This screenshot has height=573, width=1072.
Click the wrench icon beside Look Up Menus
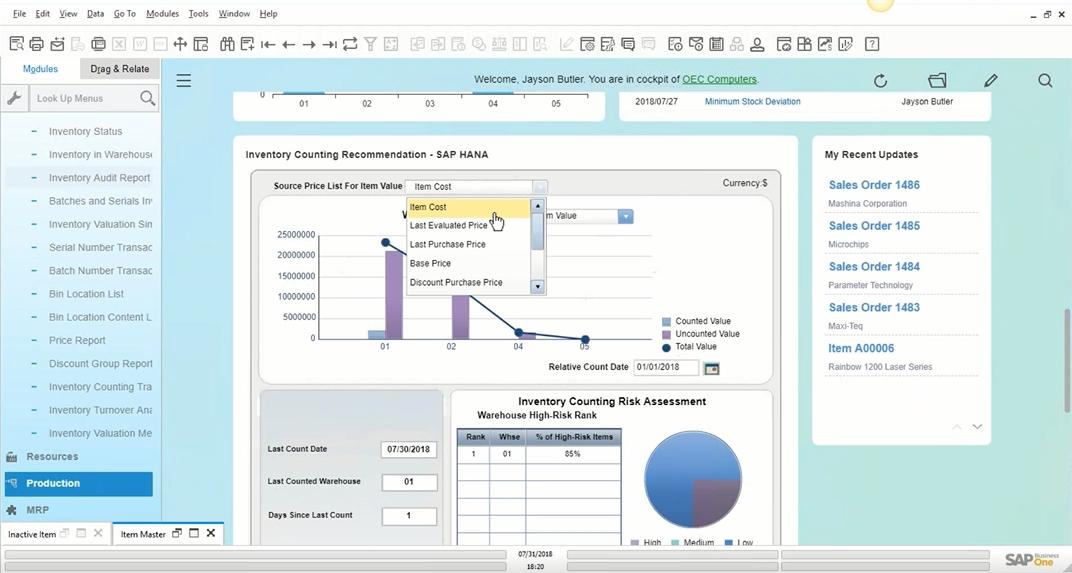point(14,98)
